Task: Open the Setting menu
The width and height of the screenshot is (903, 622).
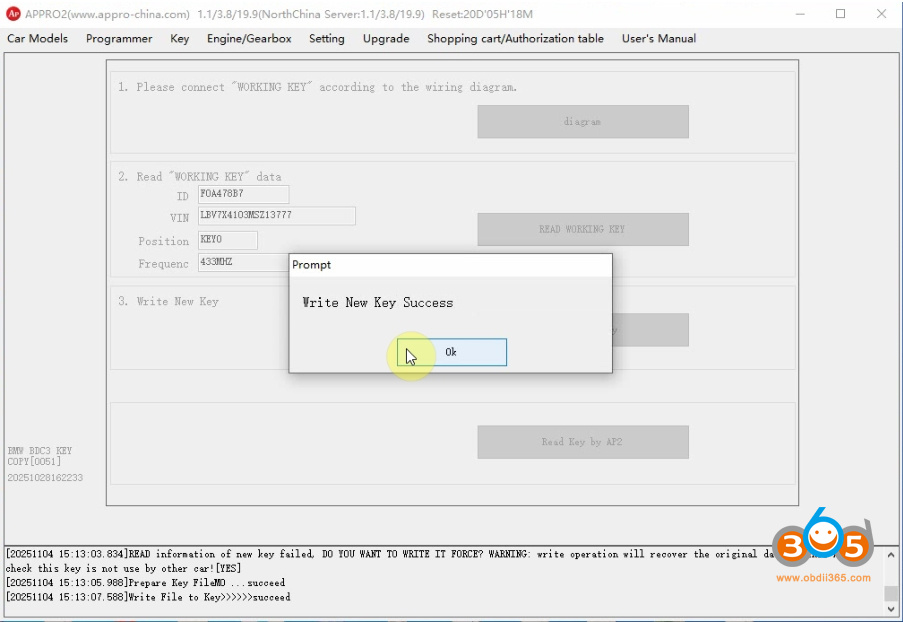Action: [326, 39]
